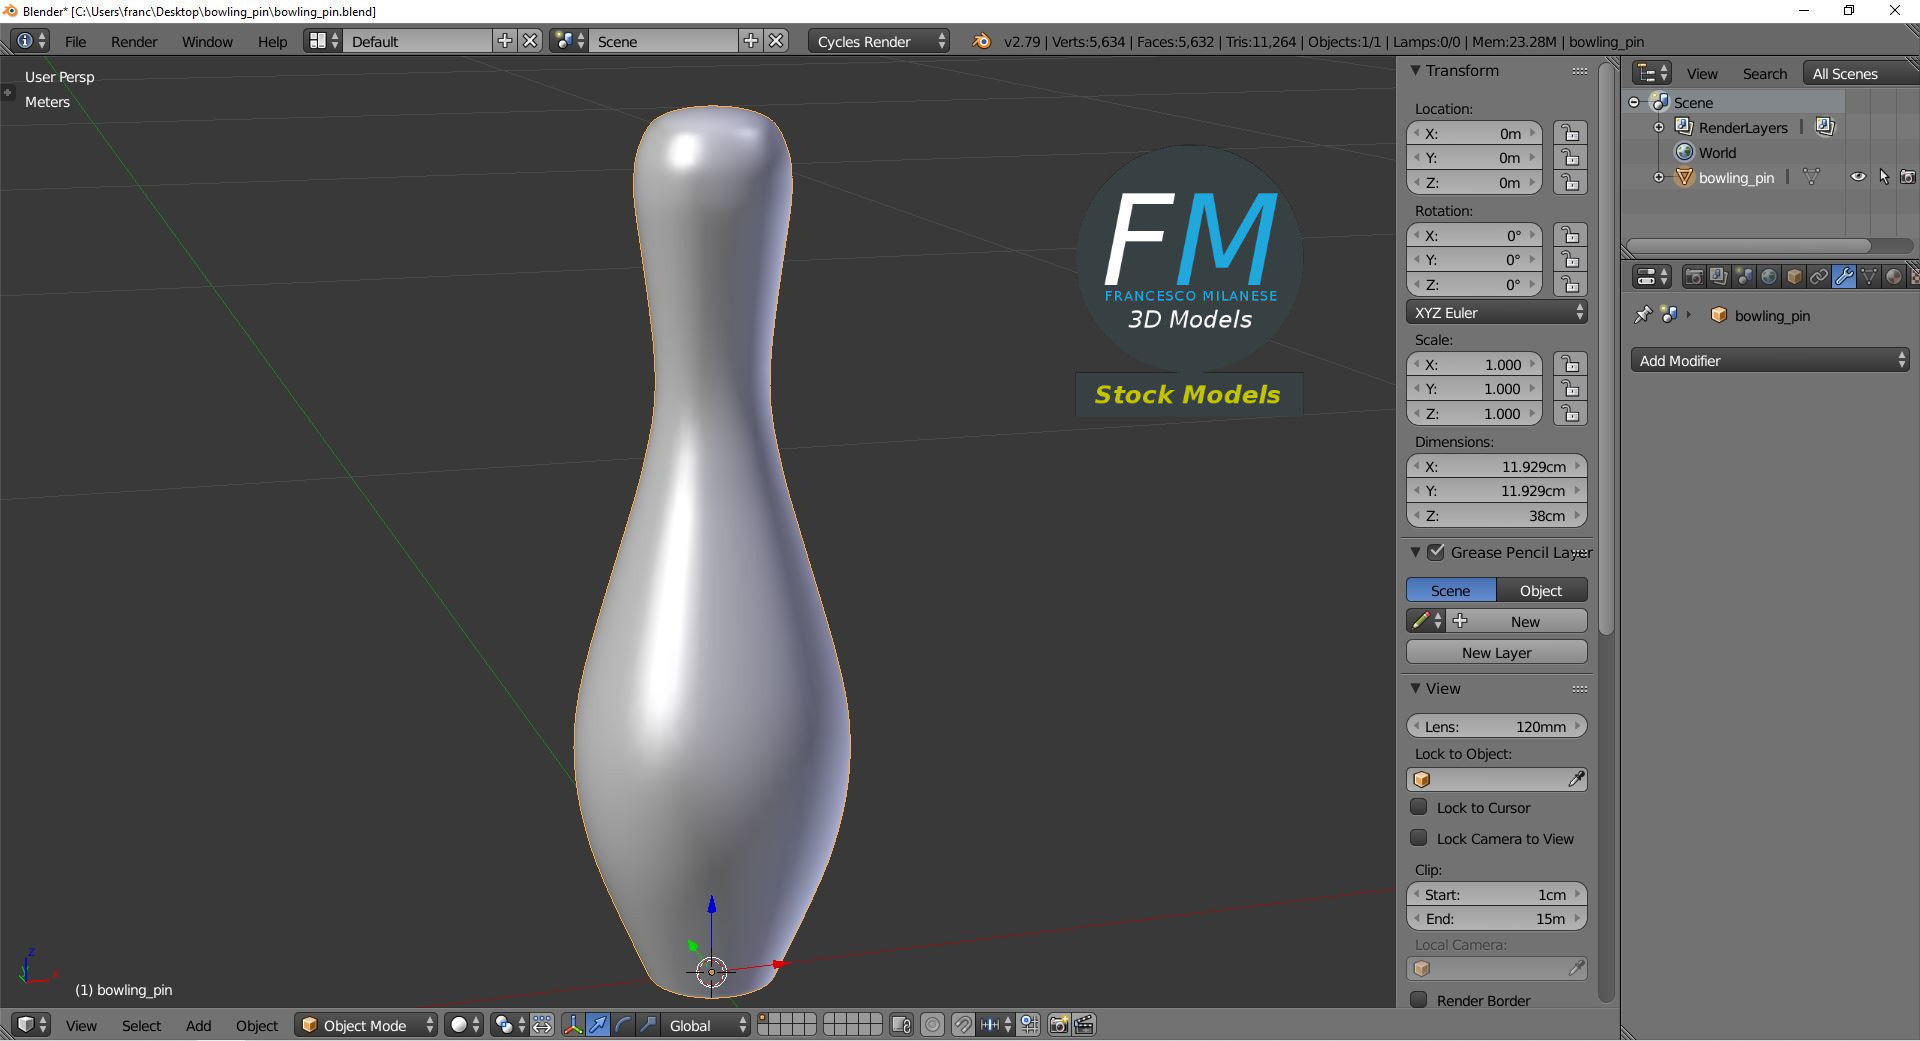This screenshot has width=1920, height=1041.
Task: Open the Constraints properties chain tab
Action: [x=1819, y=277]
